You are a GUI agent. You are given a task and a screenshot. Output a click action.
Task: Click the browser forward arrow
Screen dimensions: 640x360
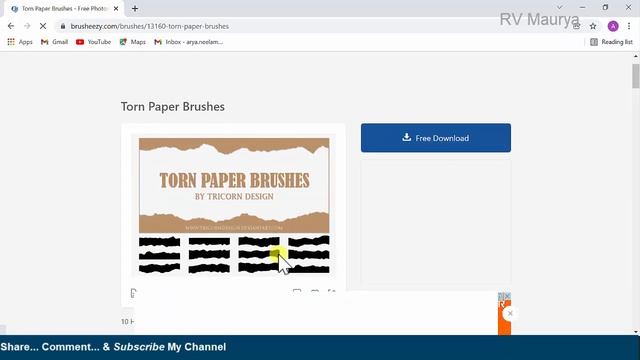tap(27, 26)
